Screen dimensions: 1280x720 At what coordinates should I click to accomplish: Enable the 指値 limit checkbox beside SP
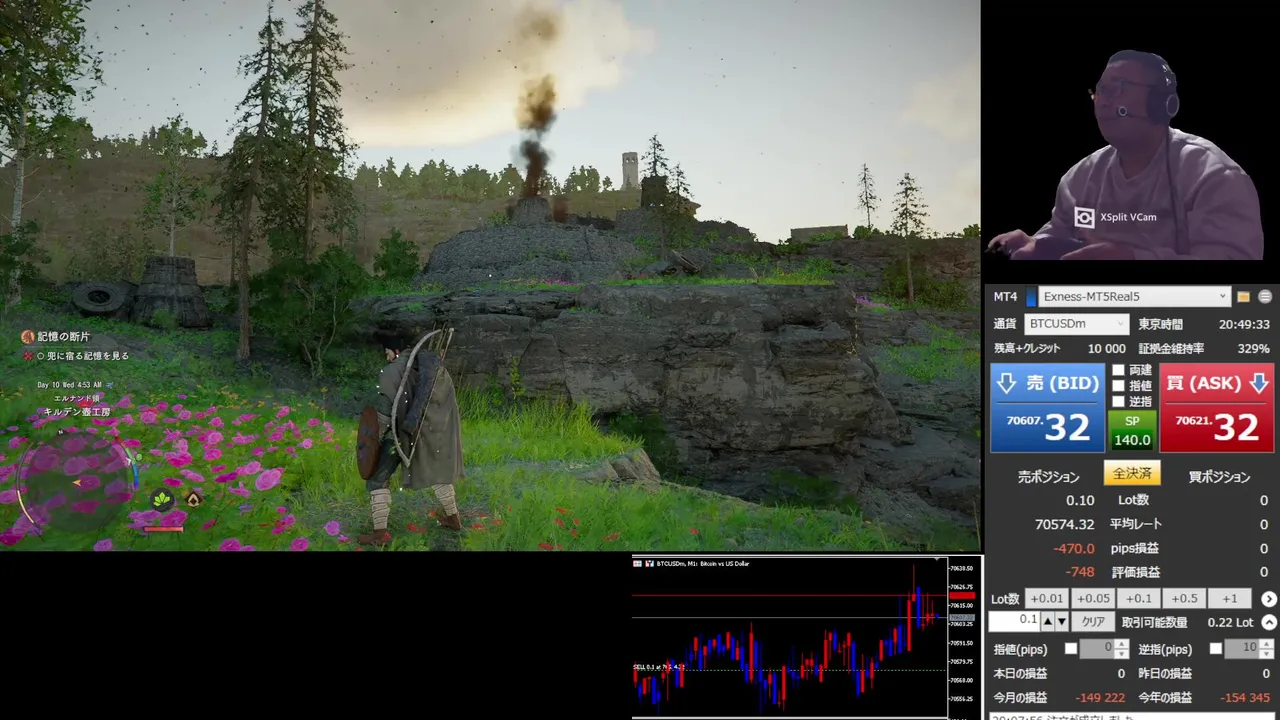pyautogui.click(x=1119, y=386)
